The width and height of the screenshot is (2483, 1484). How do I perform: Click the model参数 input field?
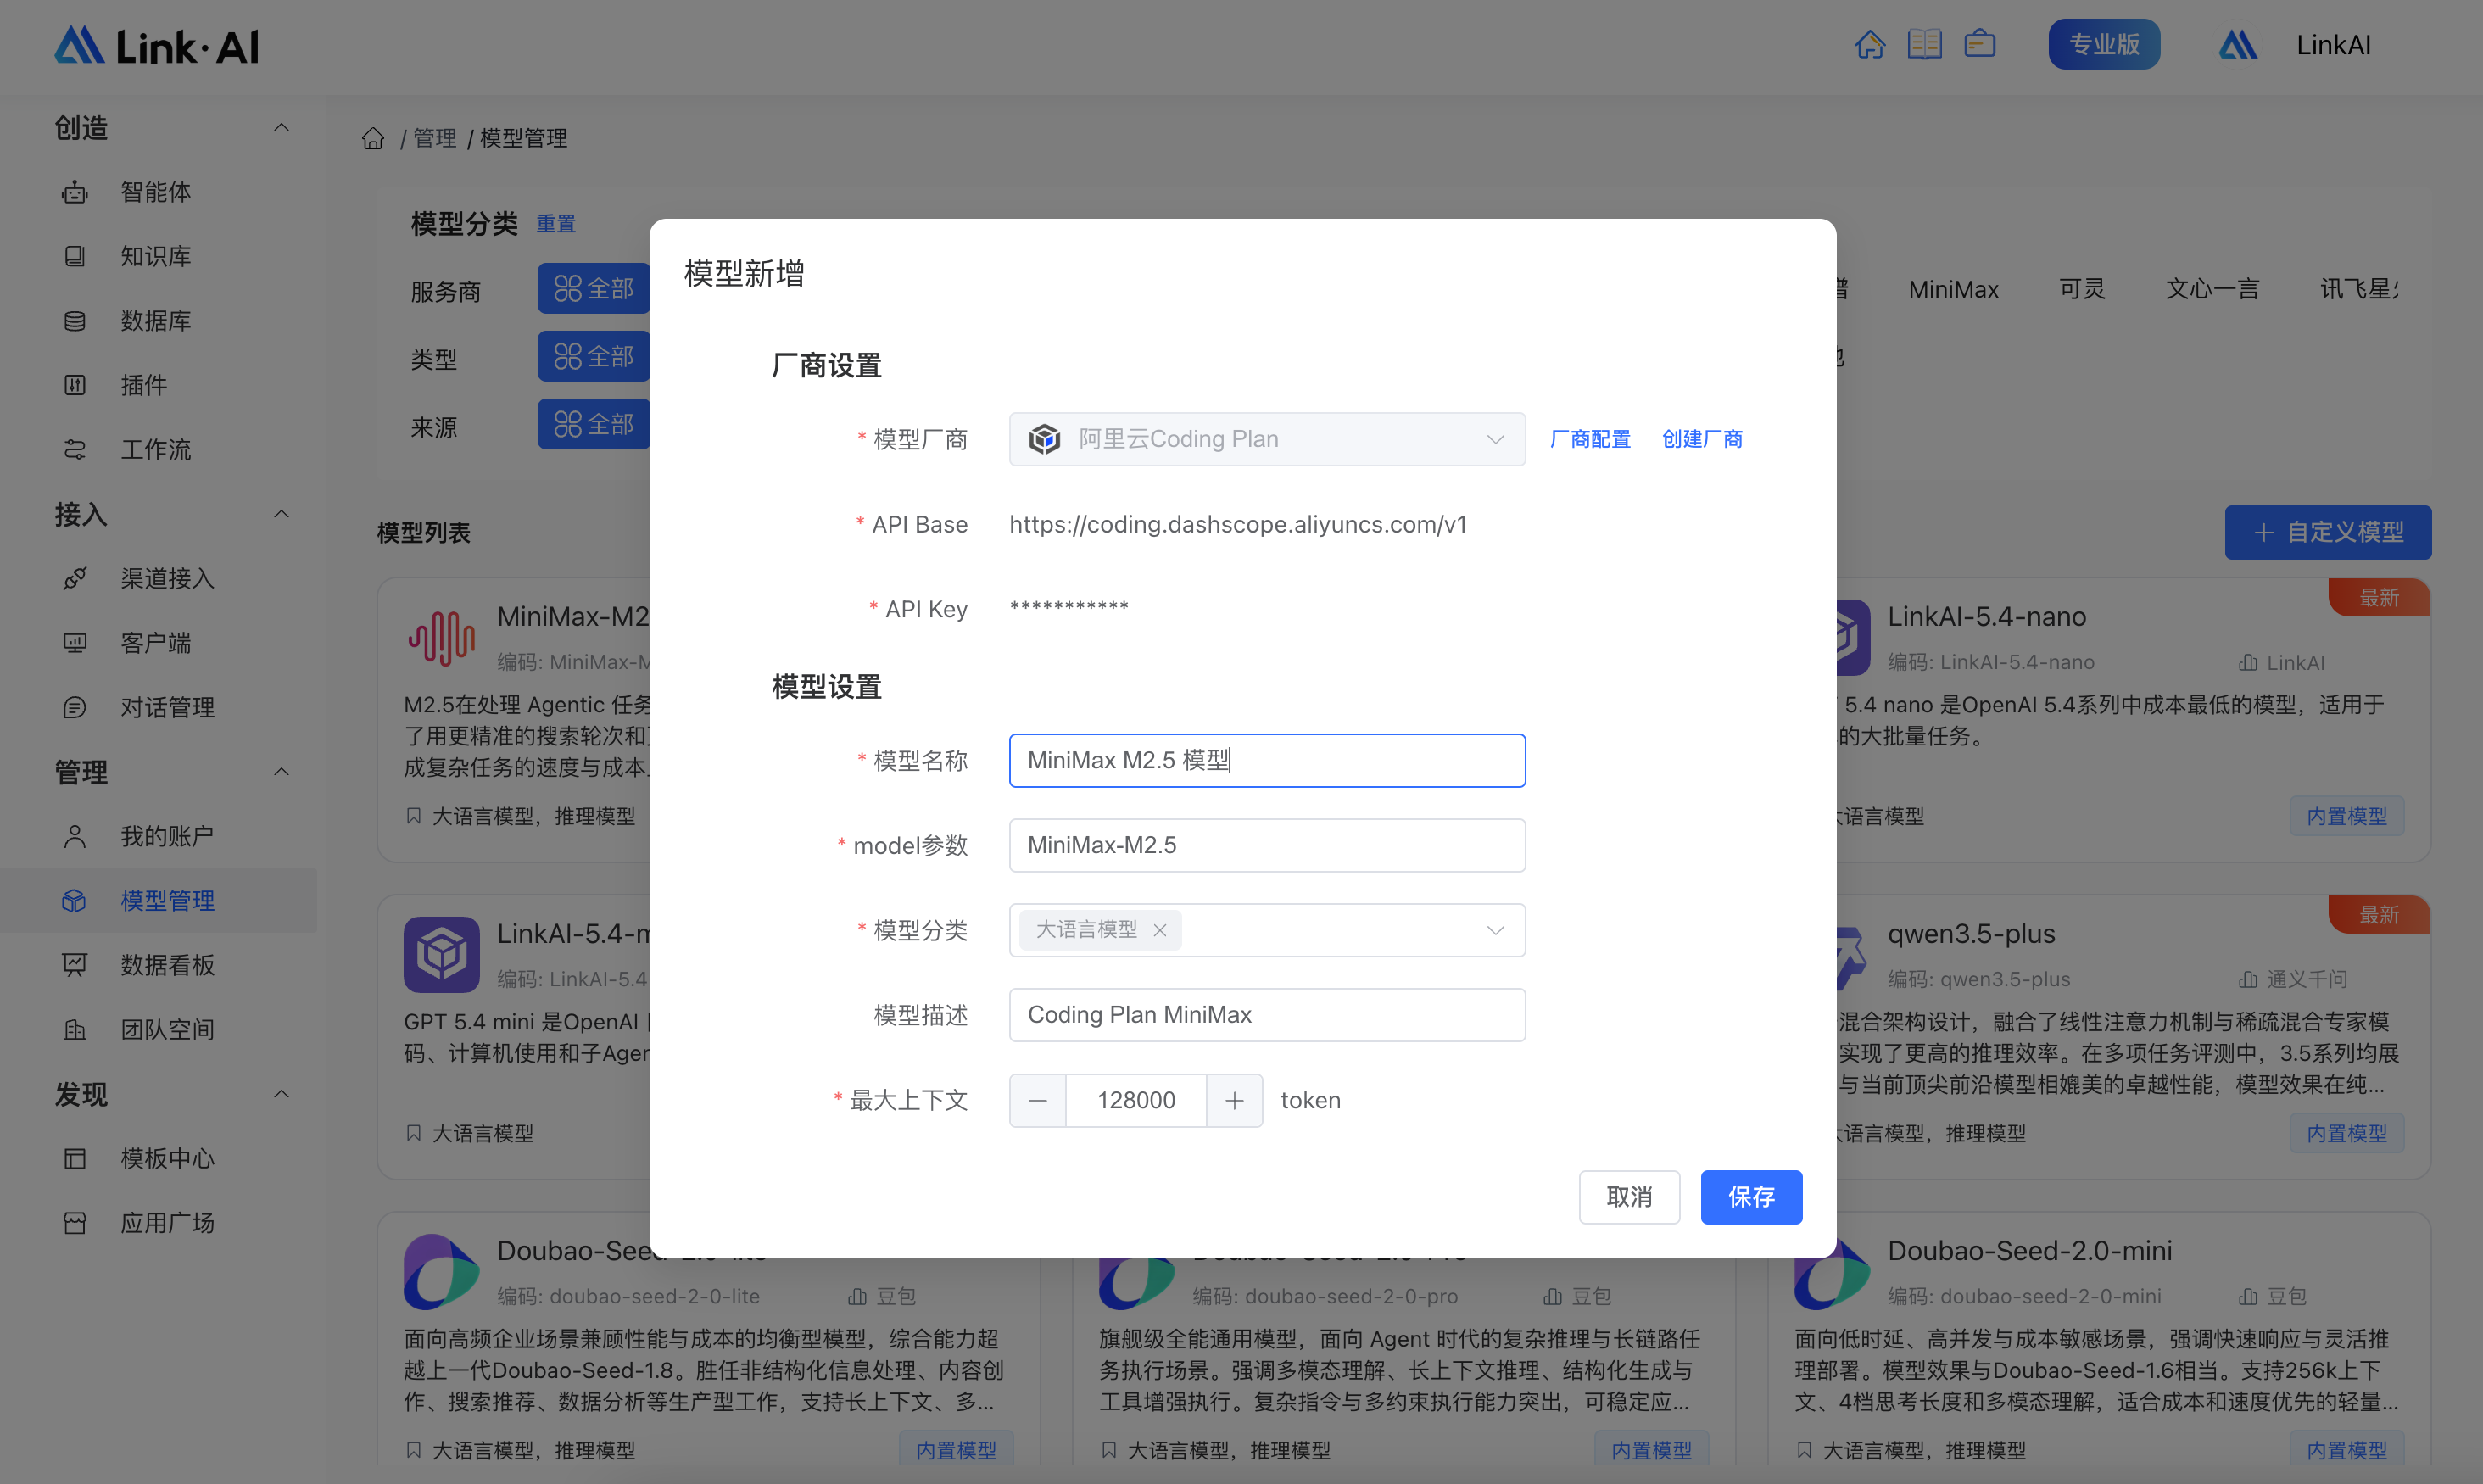pyautogui.click(x=1266, y=845)
